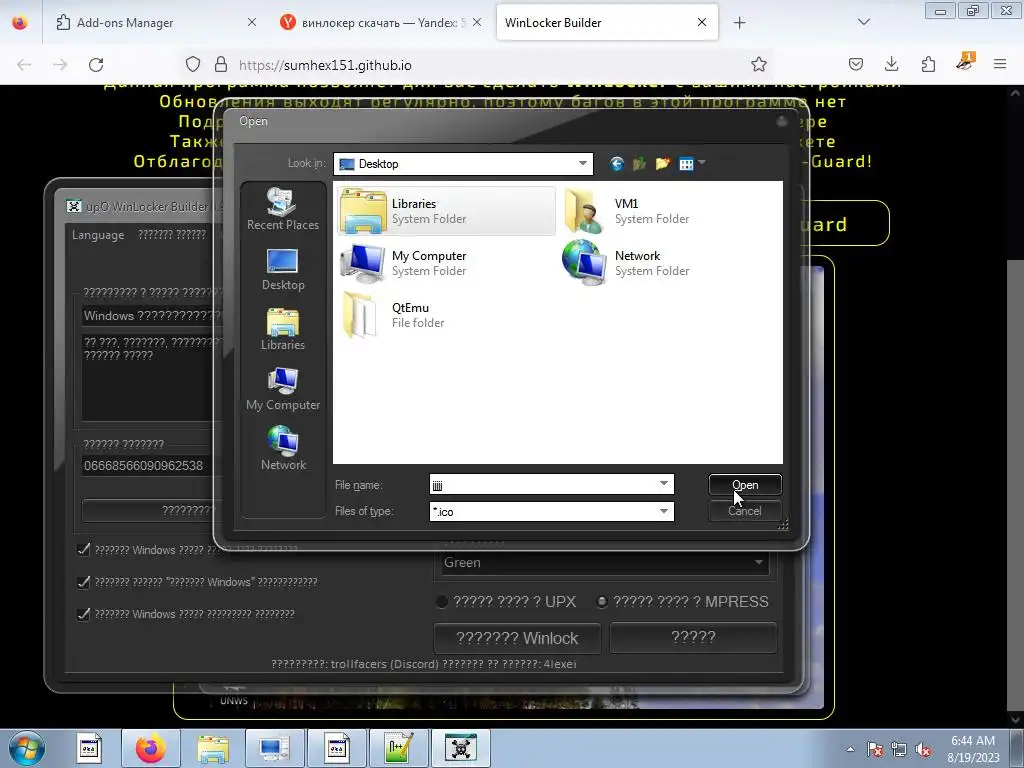Close the Add-ons Manager tab
The width and height of the screenshot is (1024, 768).
[x=251, y=22]
